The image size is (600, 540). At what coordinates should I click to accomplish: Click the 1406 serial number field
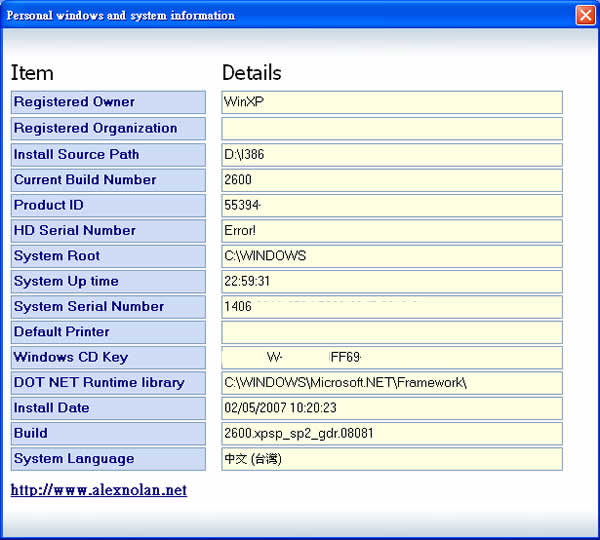tap(392, 307)
